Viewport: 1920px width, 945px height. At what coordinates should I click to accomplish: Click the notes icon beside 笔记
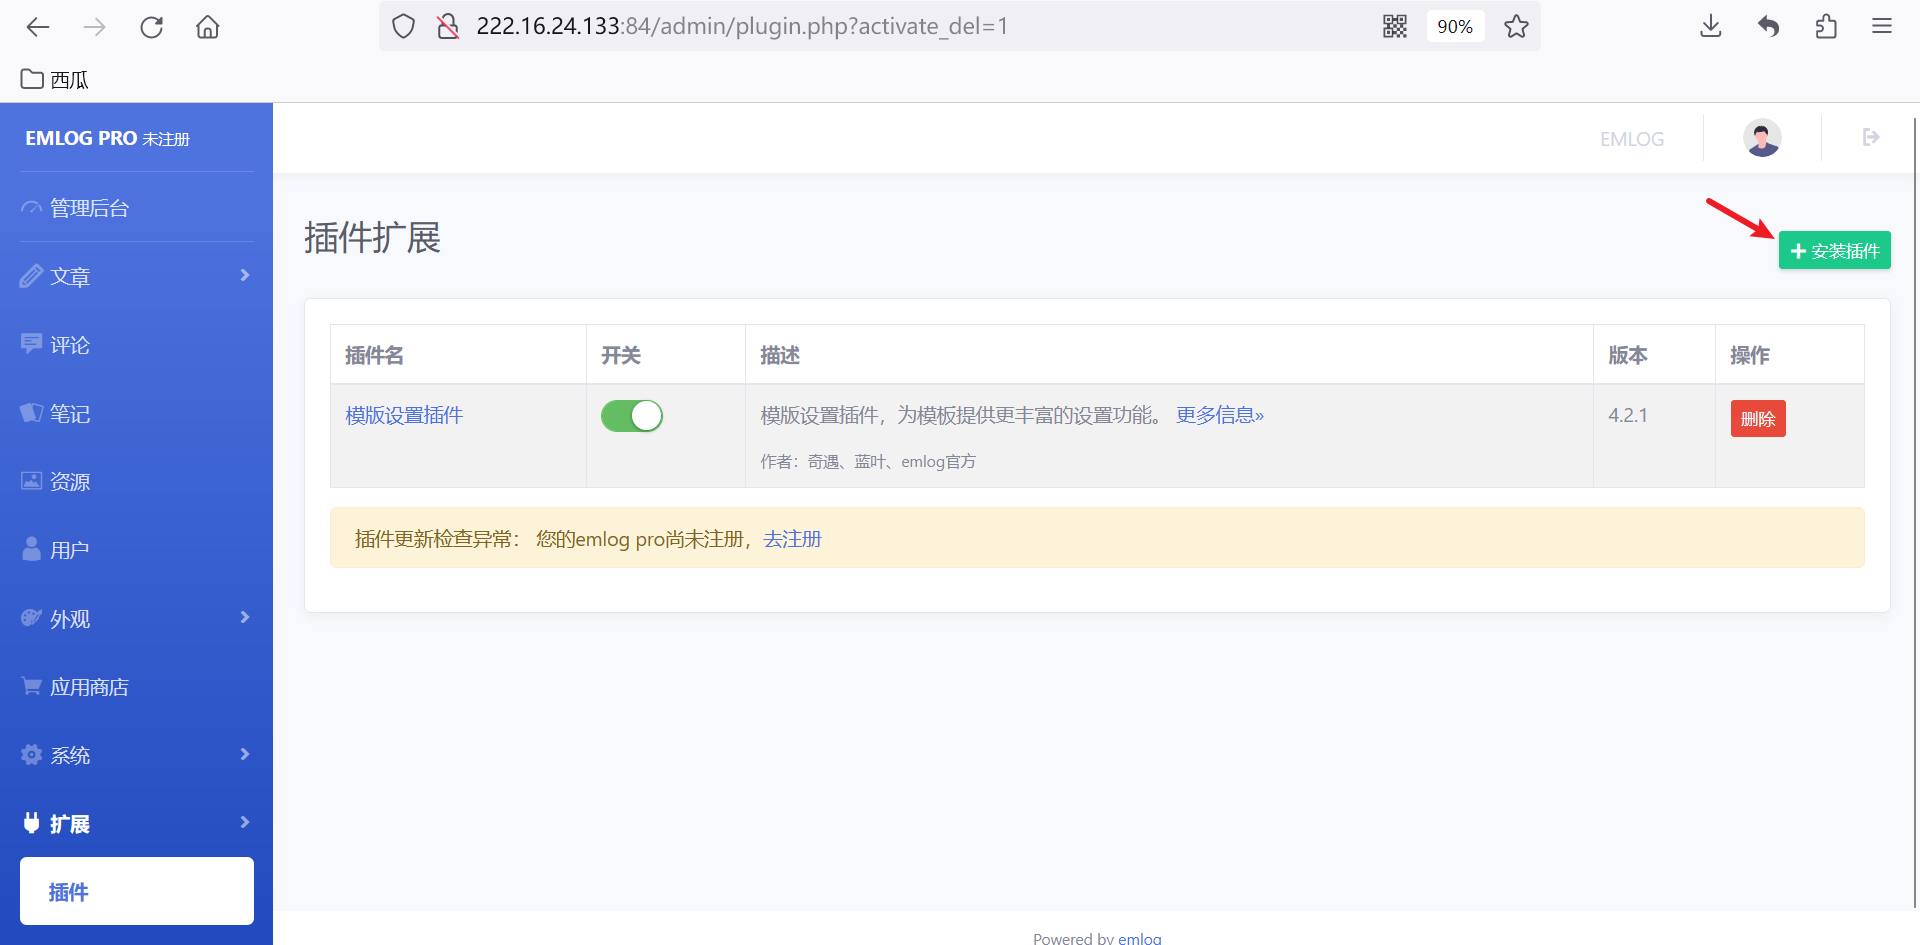(32, 413)
